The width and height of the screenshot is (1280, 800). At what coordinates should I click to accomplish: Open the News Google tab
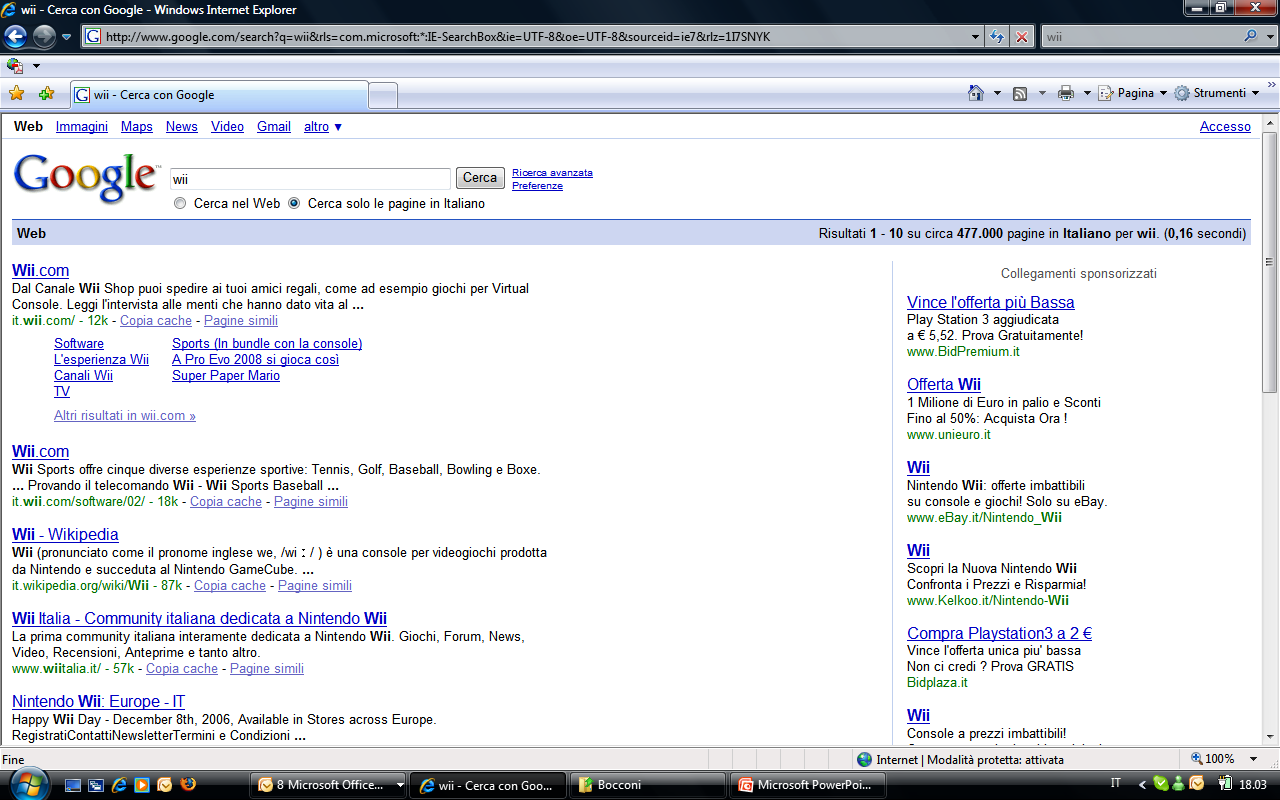pos(182,127)
